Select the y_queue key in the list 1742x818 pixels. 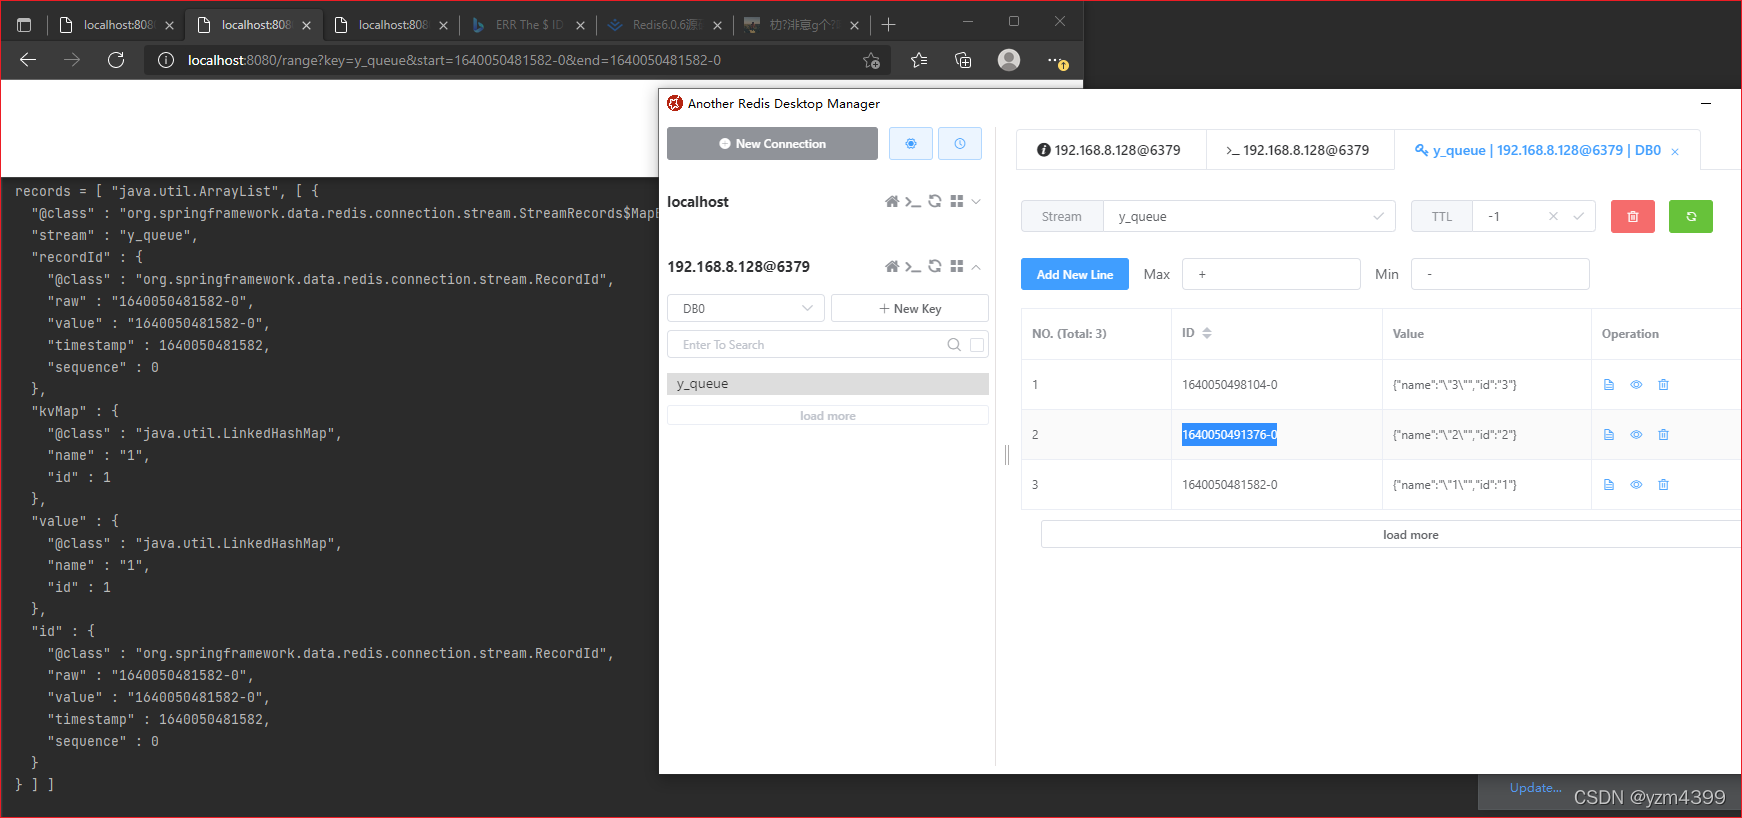pyautogui.click(x=828, y=384)
